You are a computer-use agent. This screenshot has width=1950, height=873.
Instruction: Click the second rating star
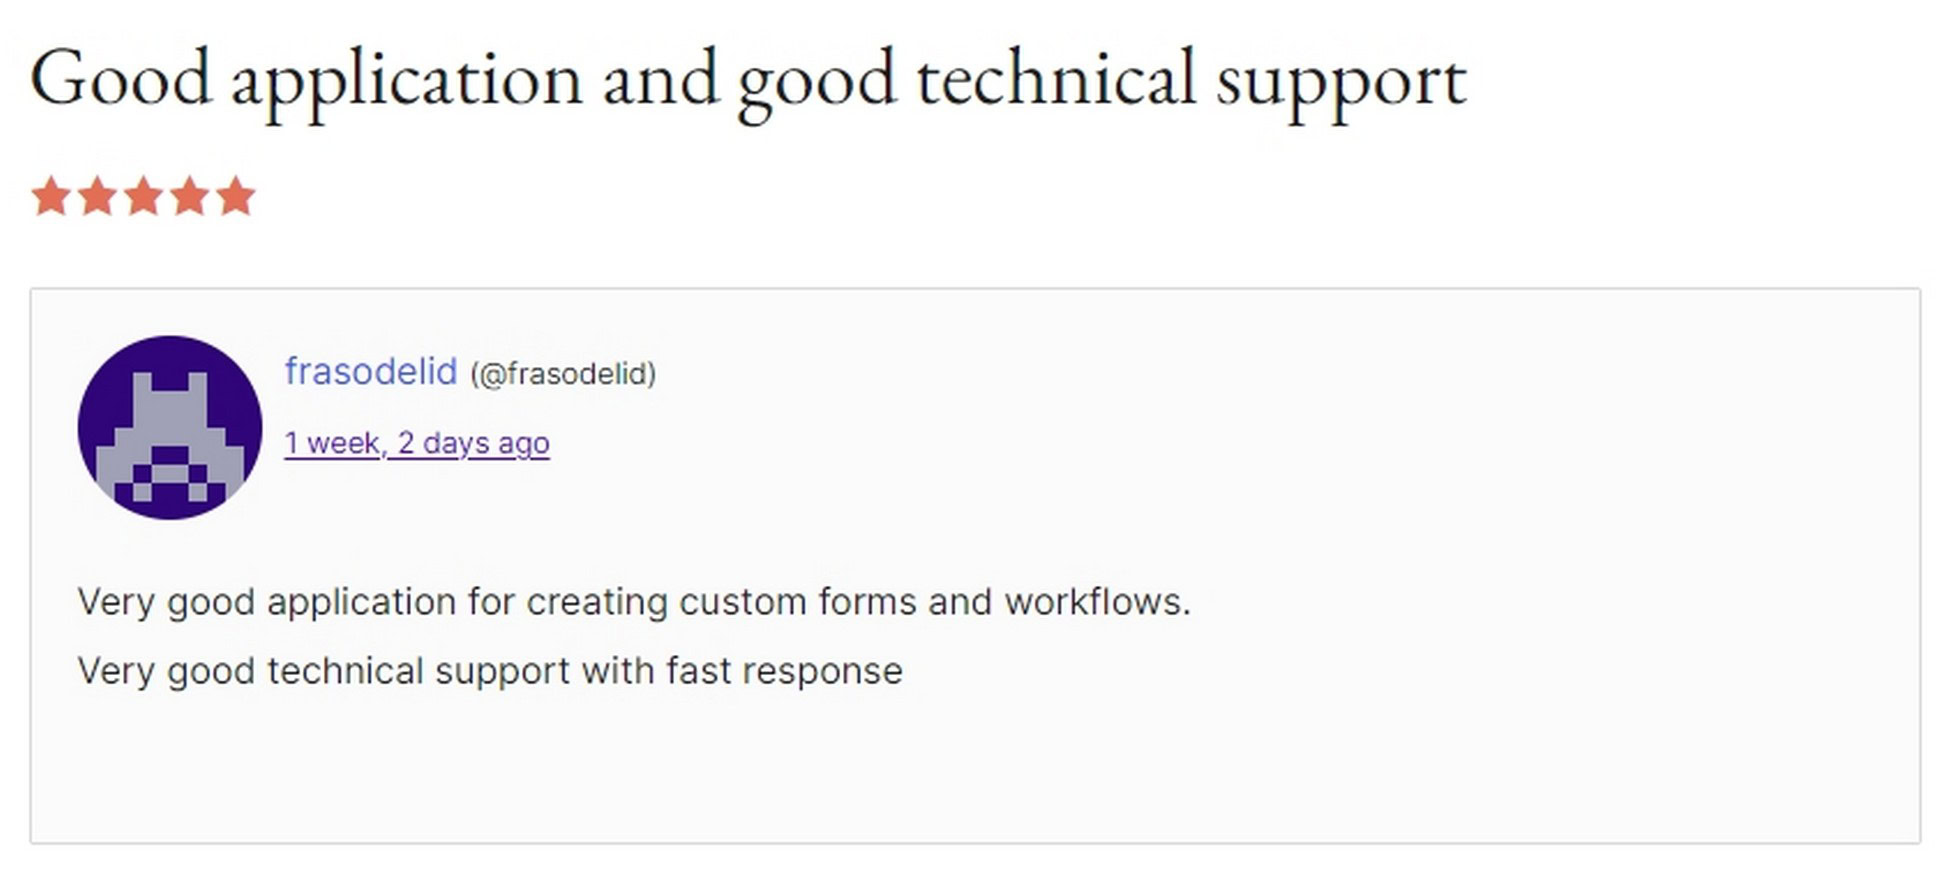coord(97,196)
